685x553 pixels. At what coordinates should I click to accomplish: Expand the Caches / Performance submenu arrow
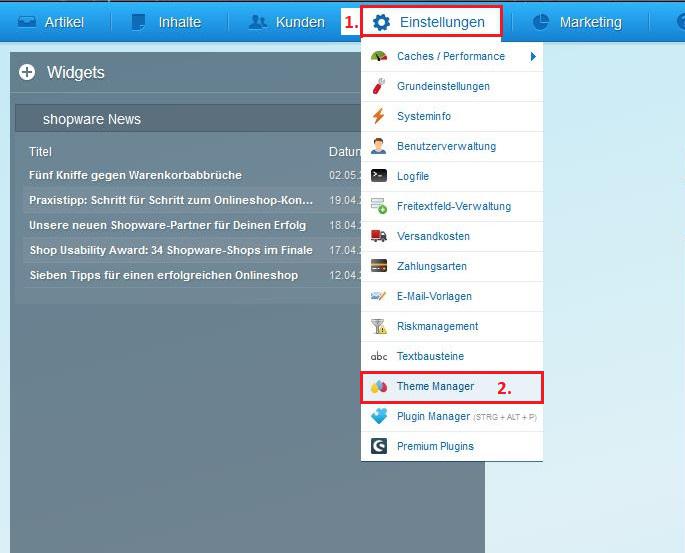tap(533, 56)
